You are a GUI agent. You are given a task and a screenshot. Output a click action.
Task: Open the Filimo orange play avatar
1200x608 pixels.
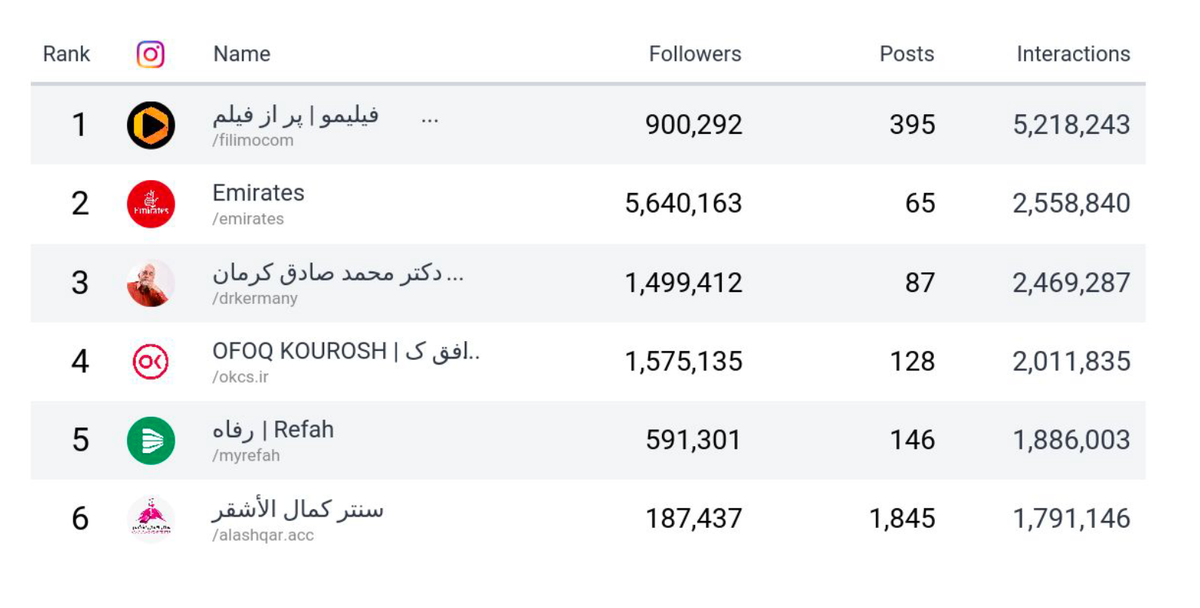coord(151,125)
